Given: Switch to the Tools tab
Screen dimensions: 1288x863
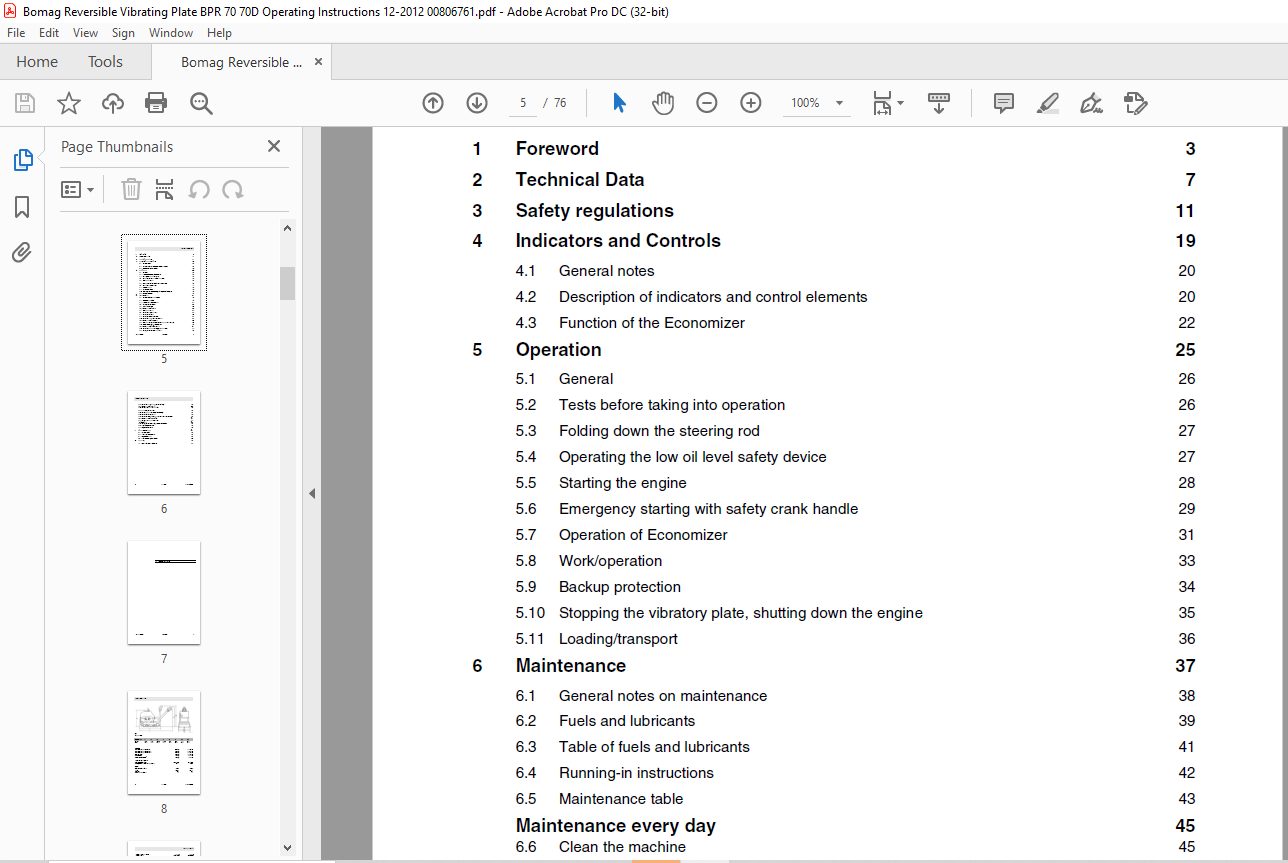Looking at the screenshot, I should (x=105, y=62).
